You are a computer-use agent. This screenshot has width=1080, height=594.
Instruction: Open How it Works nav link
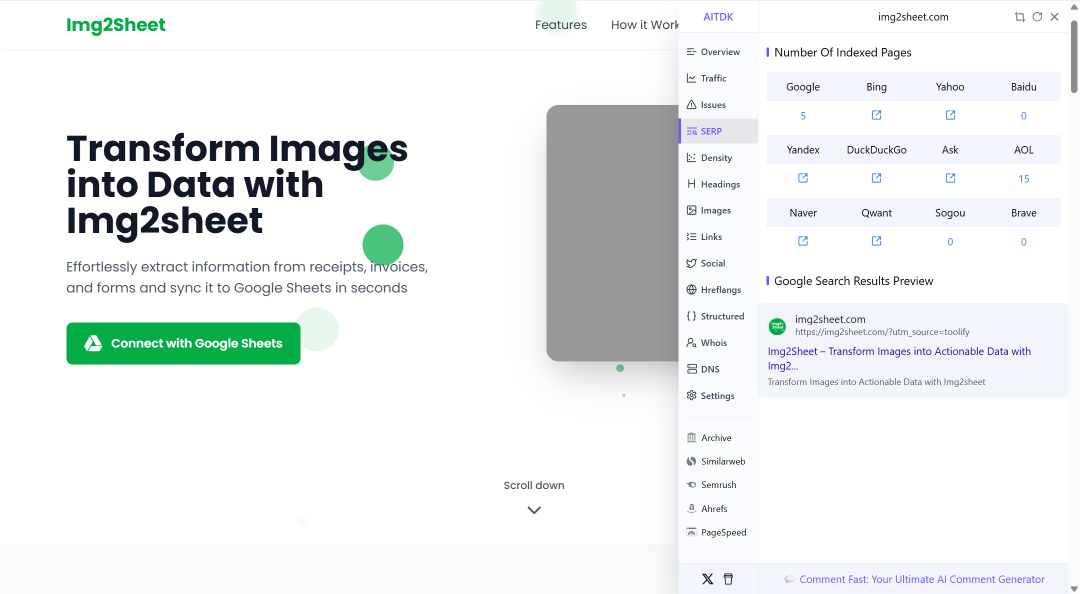click(645, 25)
